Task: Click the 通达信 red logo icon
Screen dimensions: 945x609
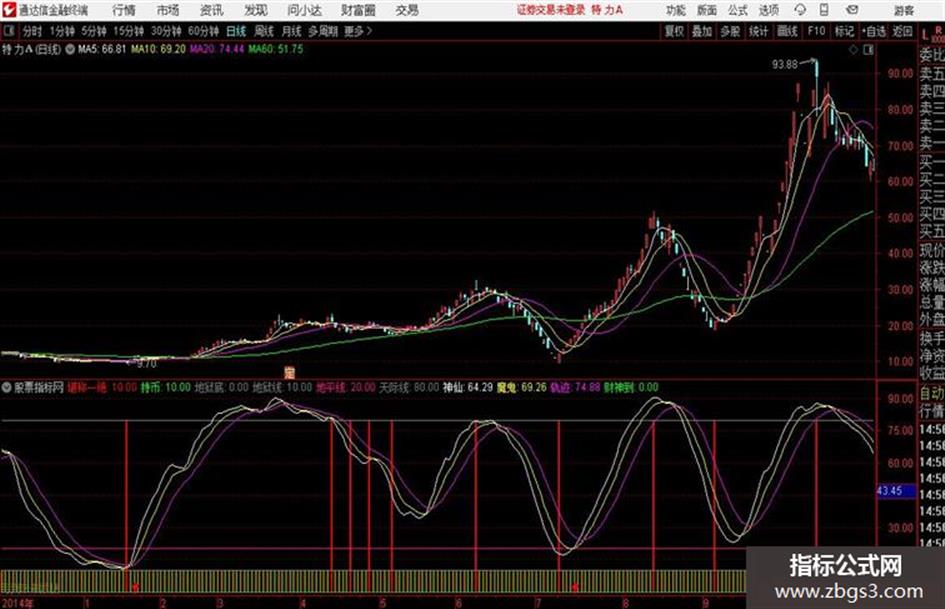Action: click(8, 10)
